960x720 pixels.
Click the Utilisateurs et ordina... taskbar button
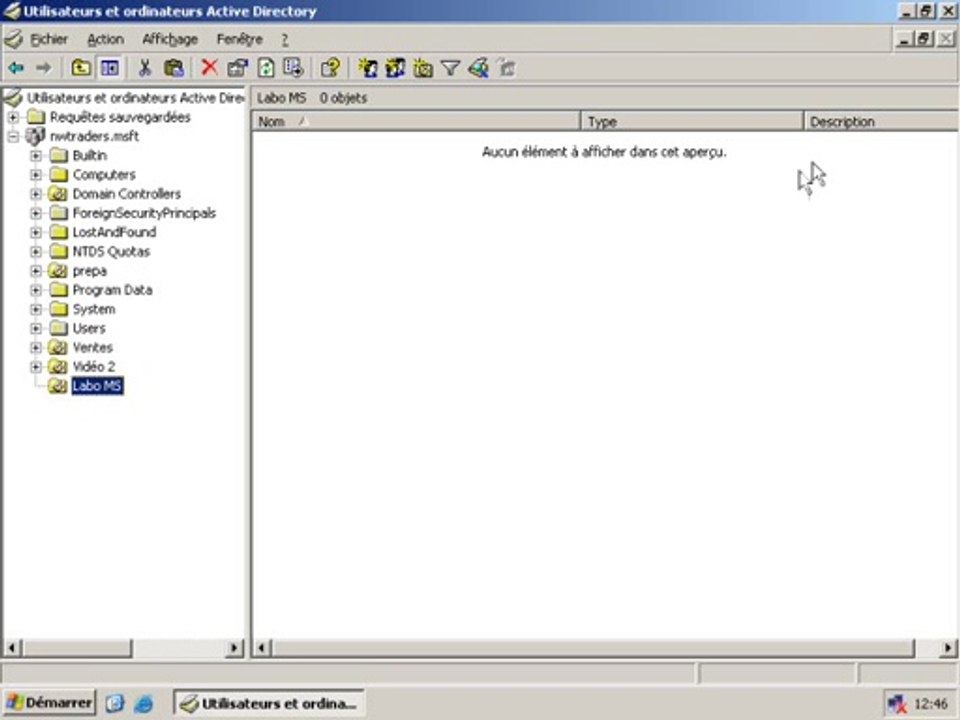pyautogui.click(x=269, y=703)
